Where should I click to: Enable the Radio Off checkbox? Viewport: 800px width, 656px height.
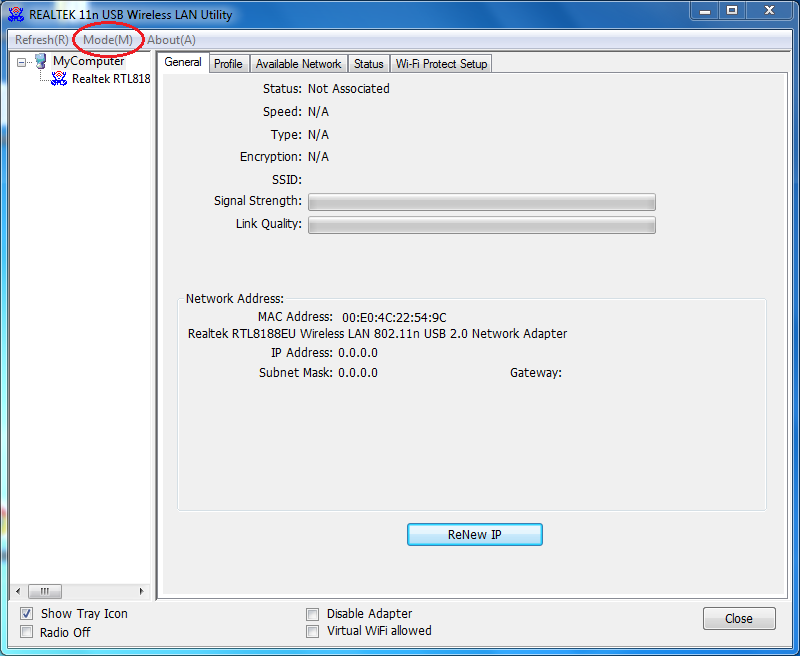tap(27, 632)
